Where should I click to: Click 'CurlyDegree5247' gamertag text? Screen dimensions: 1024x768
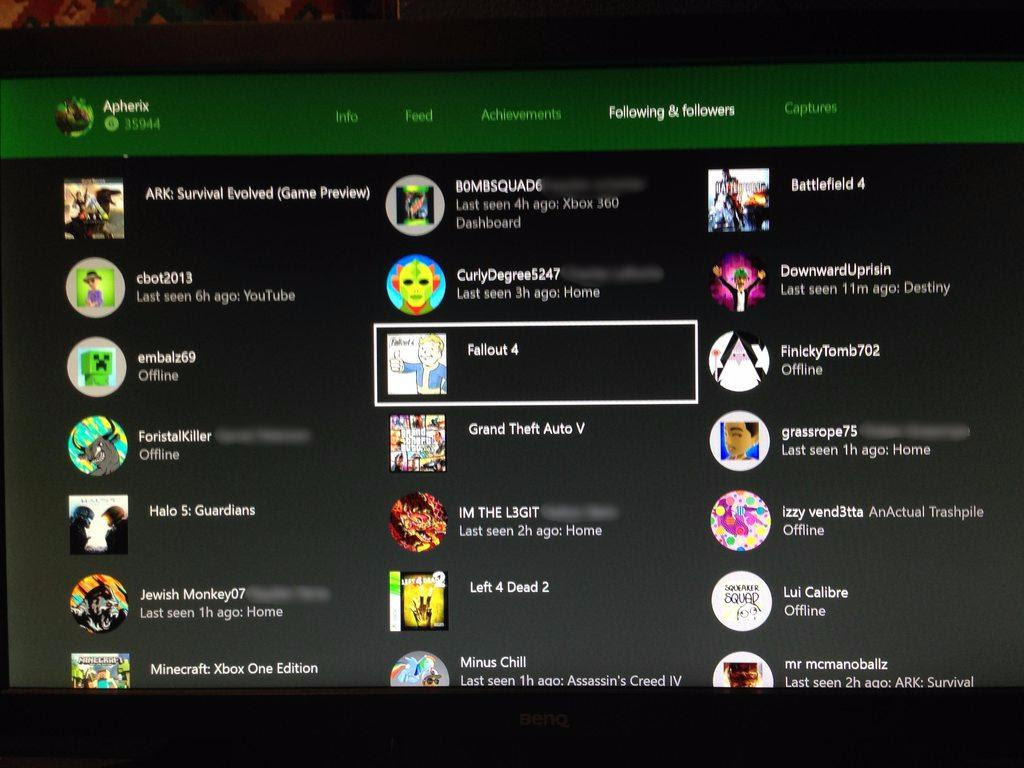(x=508, y=275)
